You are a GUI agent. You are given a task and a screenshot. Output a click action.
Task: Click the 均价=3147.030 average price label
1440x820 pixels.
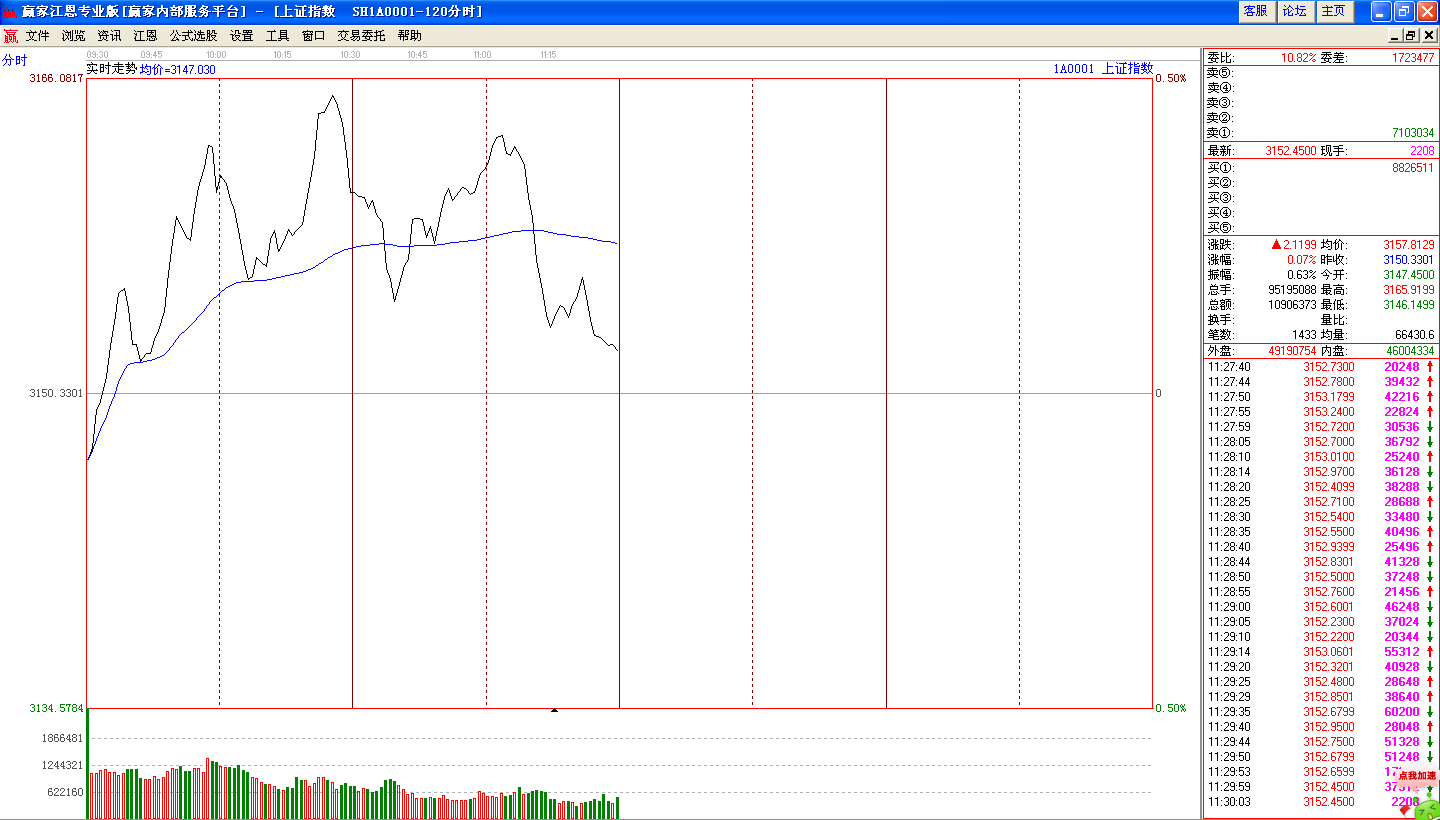pyautogui.click(x=177, y=70)
